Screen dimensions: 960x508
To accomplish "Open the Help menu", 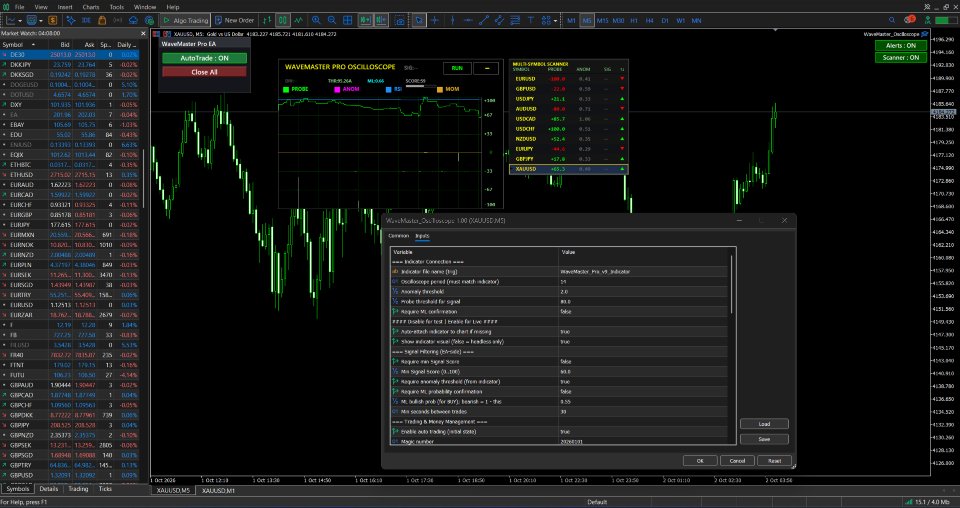I will click(x=173, y=7).
